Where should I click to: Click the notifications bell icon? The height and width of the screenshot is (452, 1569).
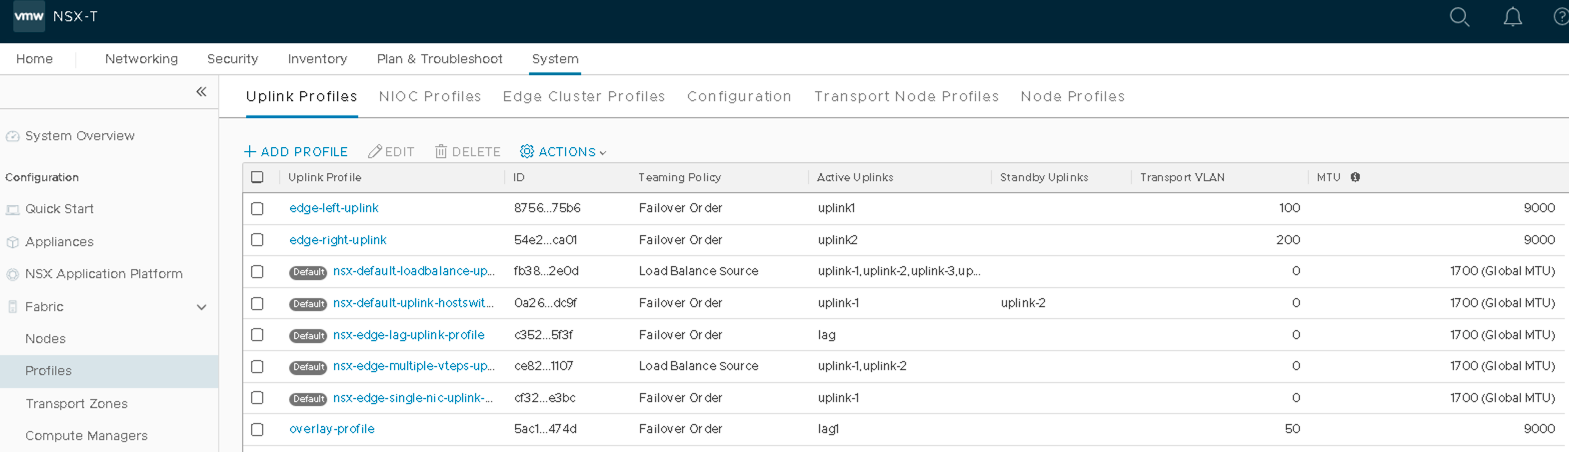point(1512,17)
